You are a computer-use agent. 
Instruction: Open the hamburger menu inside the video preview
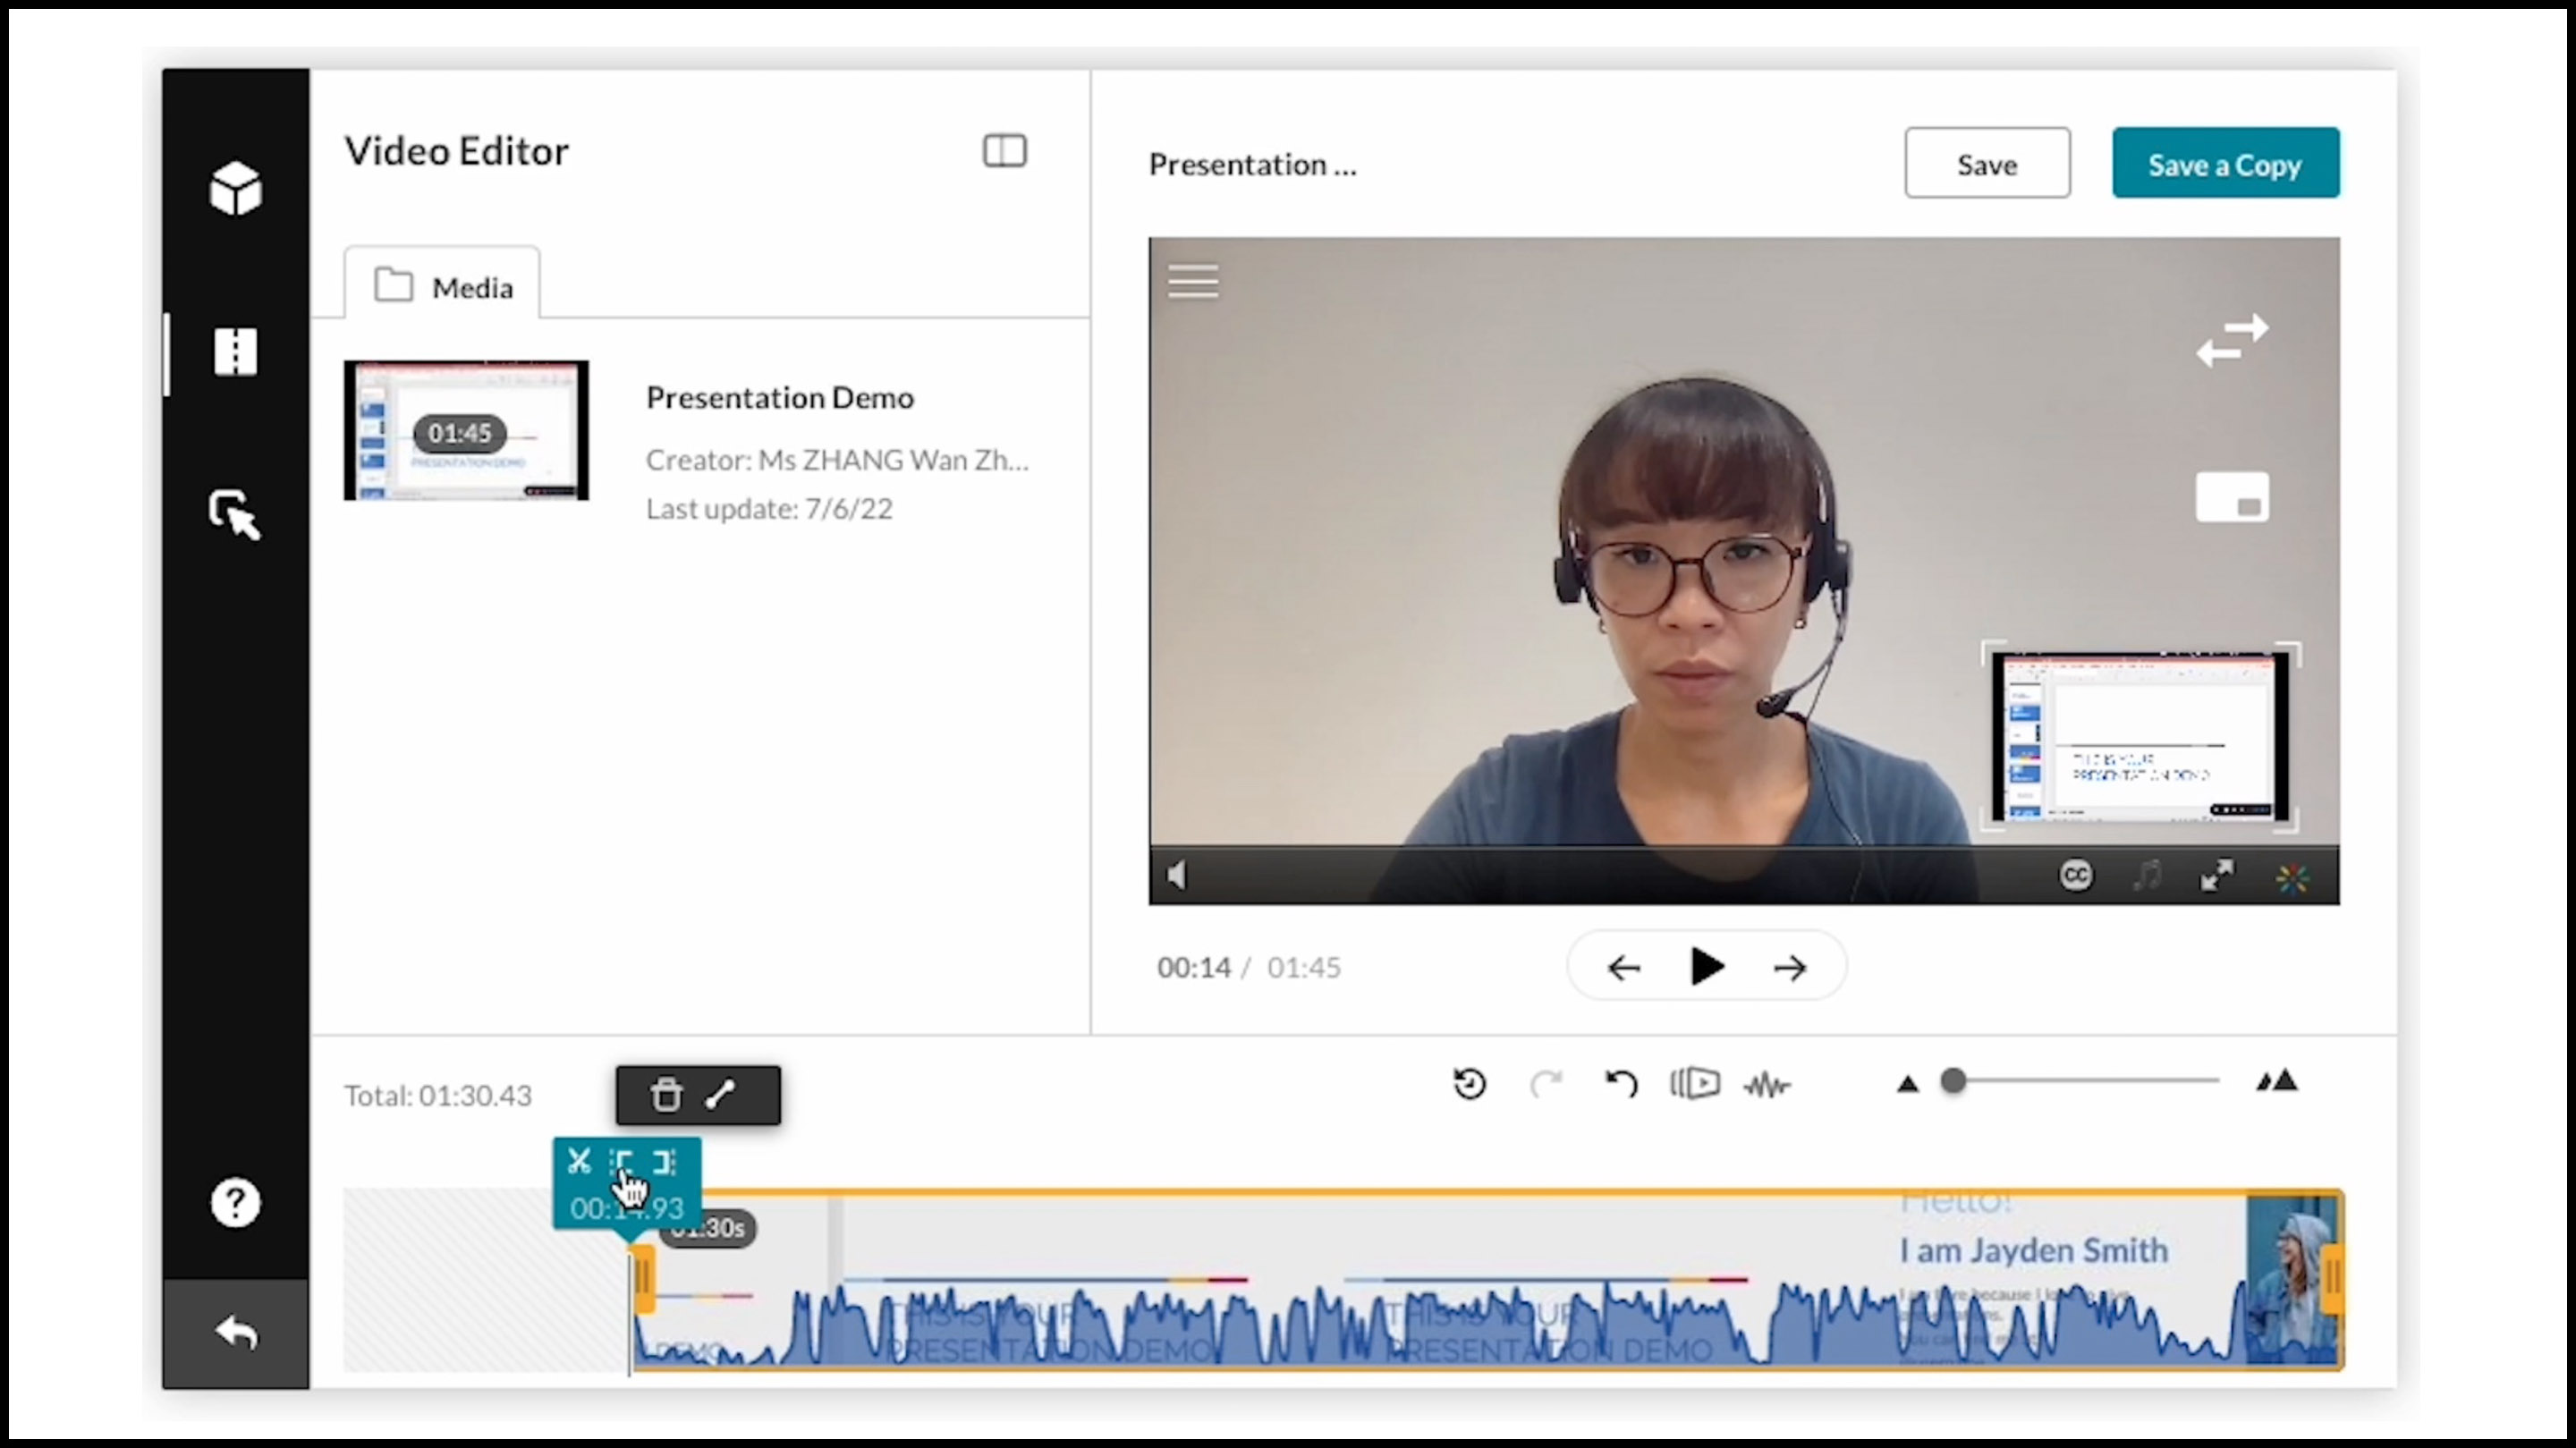pyautogui.click(x=1193, y=281)
